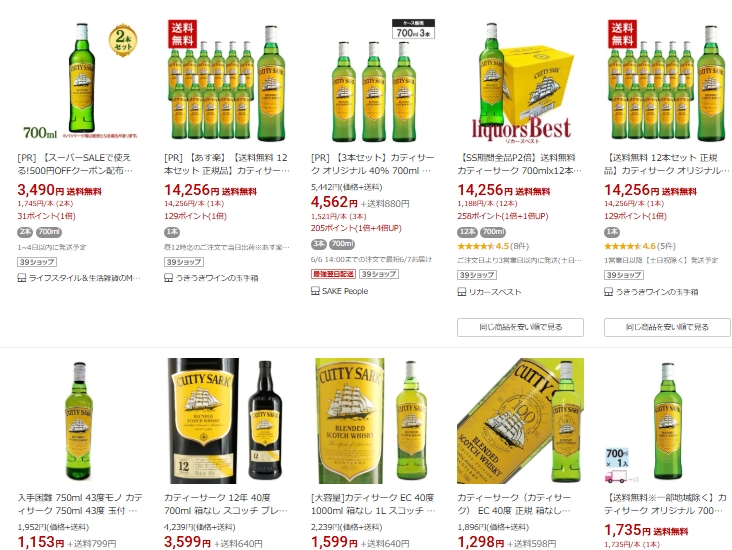
Task: Open the 700ml 3本 three bottles image
Action: (373, 80)
